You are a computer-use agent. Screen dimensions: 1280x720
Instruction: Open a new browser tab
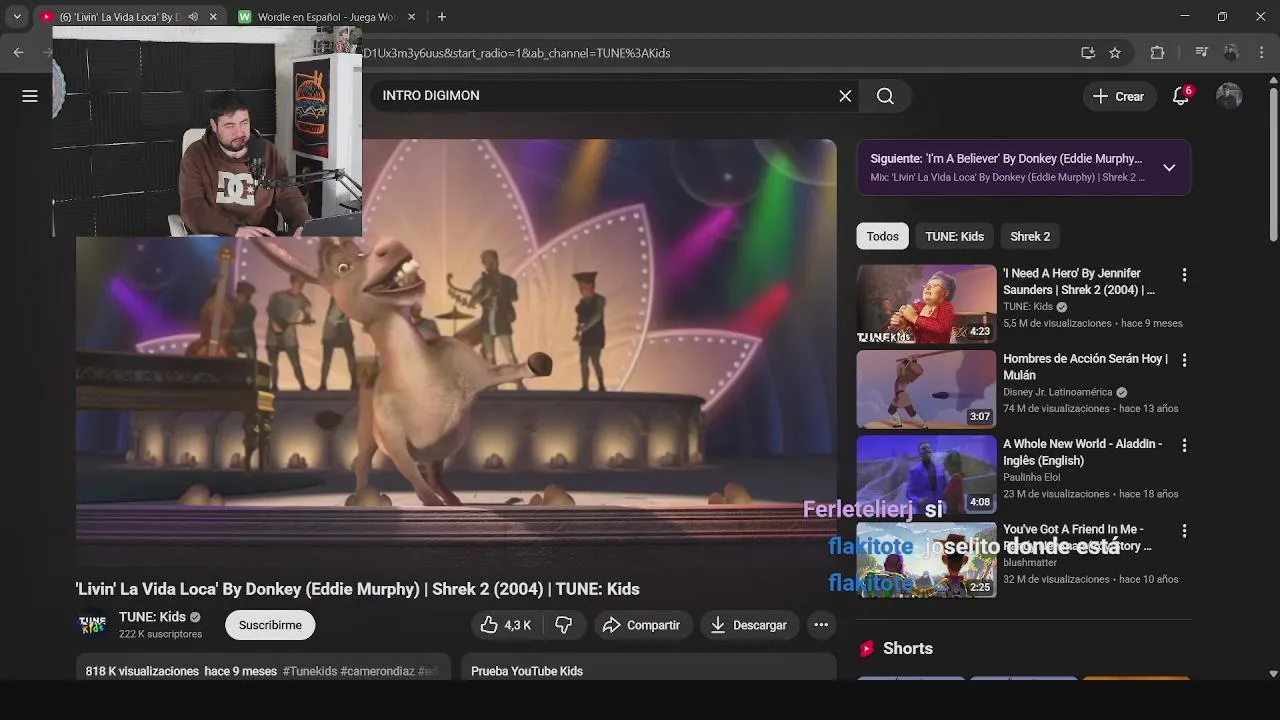pyautogui.click(x=442, y=17)
